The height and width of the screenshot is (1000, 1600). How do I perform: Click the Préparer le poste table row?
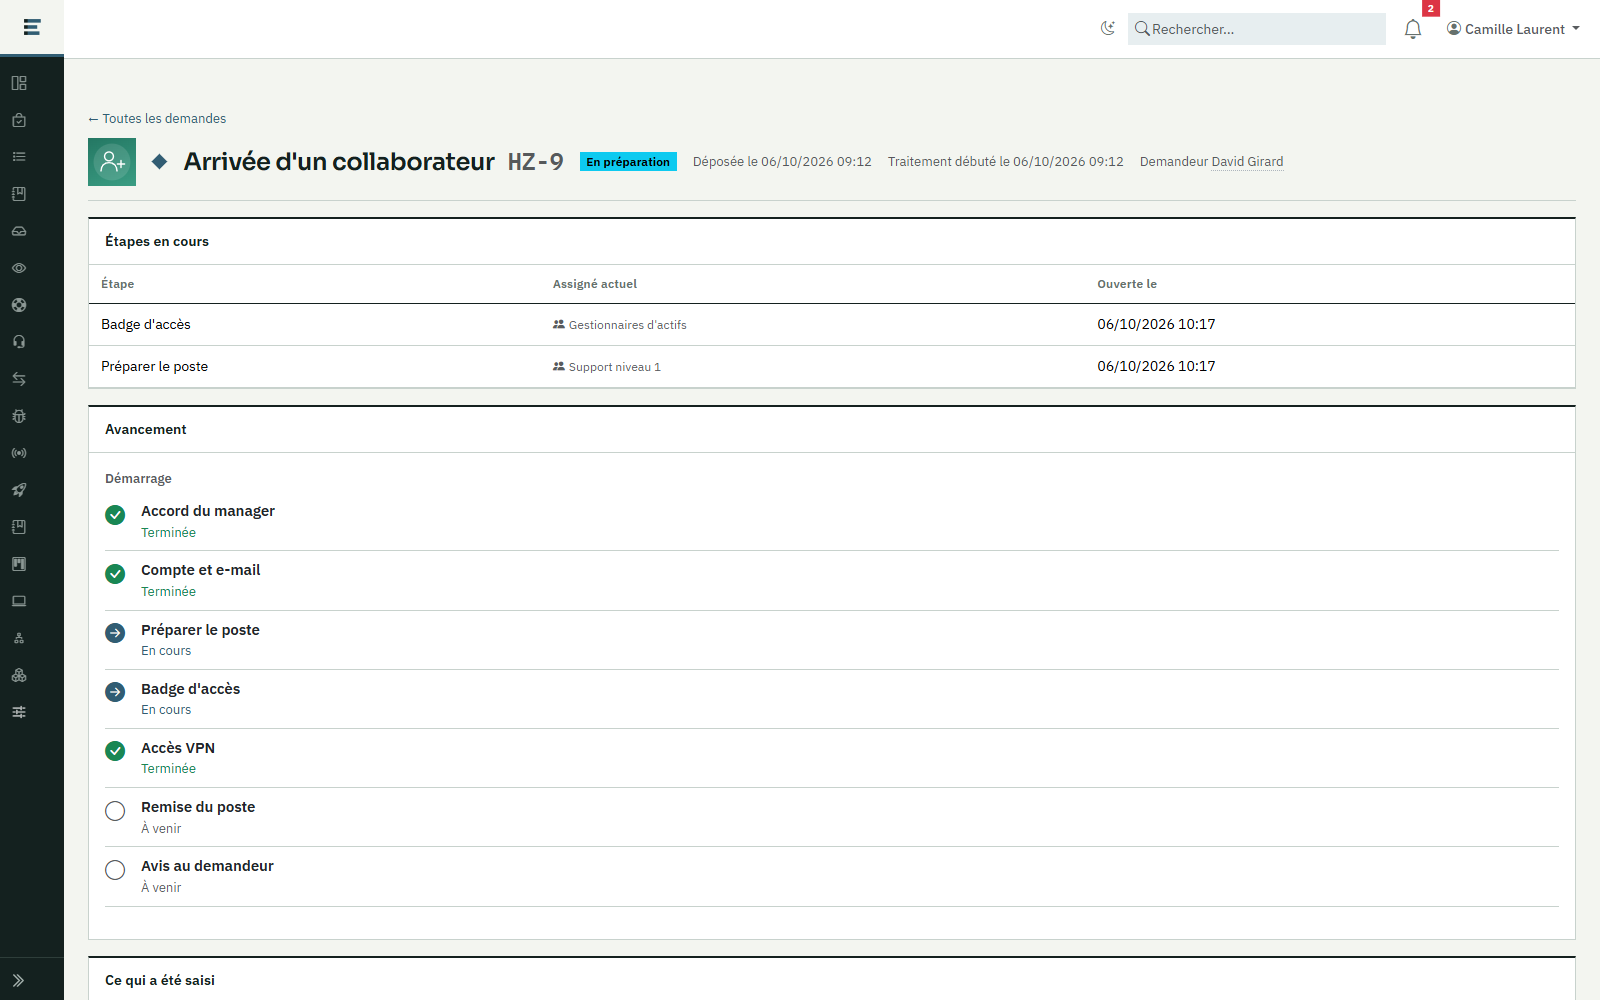(x=832, y=367)
